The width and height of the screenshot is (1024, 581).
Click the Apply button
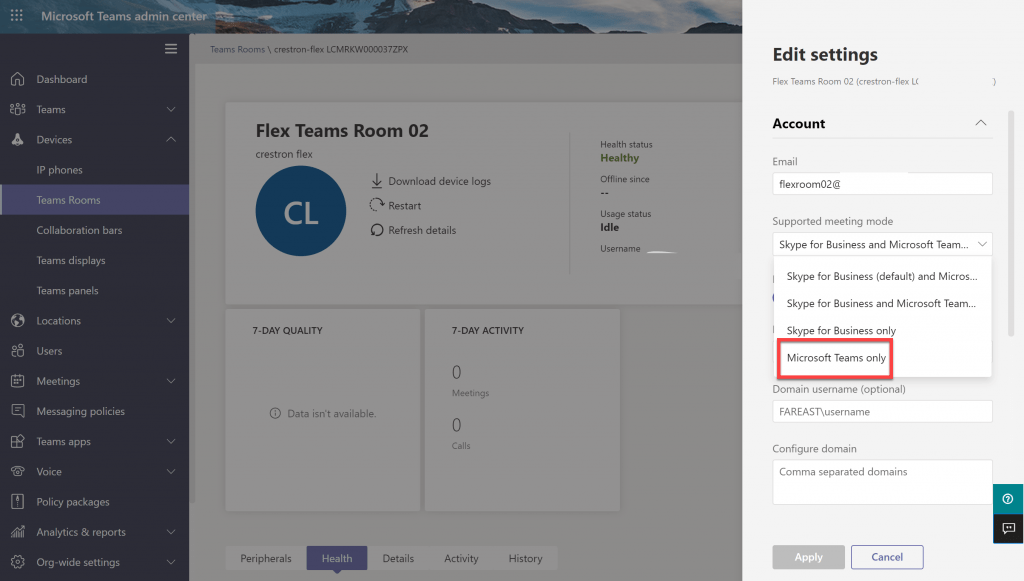[x=808, y=557]
